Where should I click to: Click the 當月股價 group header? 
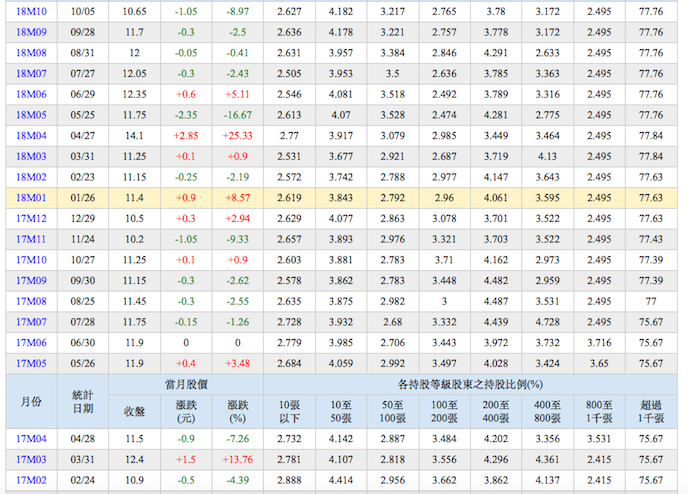(186, 385)
